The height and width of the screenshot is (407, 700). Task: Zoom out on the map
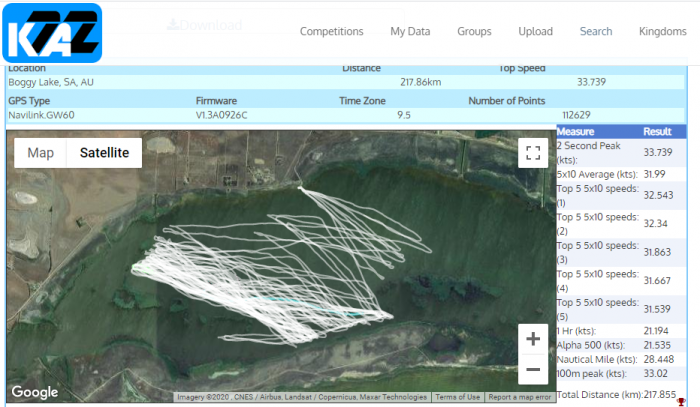pos(533,370)
